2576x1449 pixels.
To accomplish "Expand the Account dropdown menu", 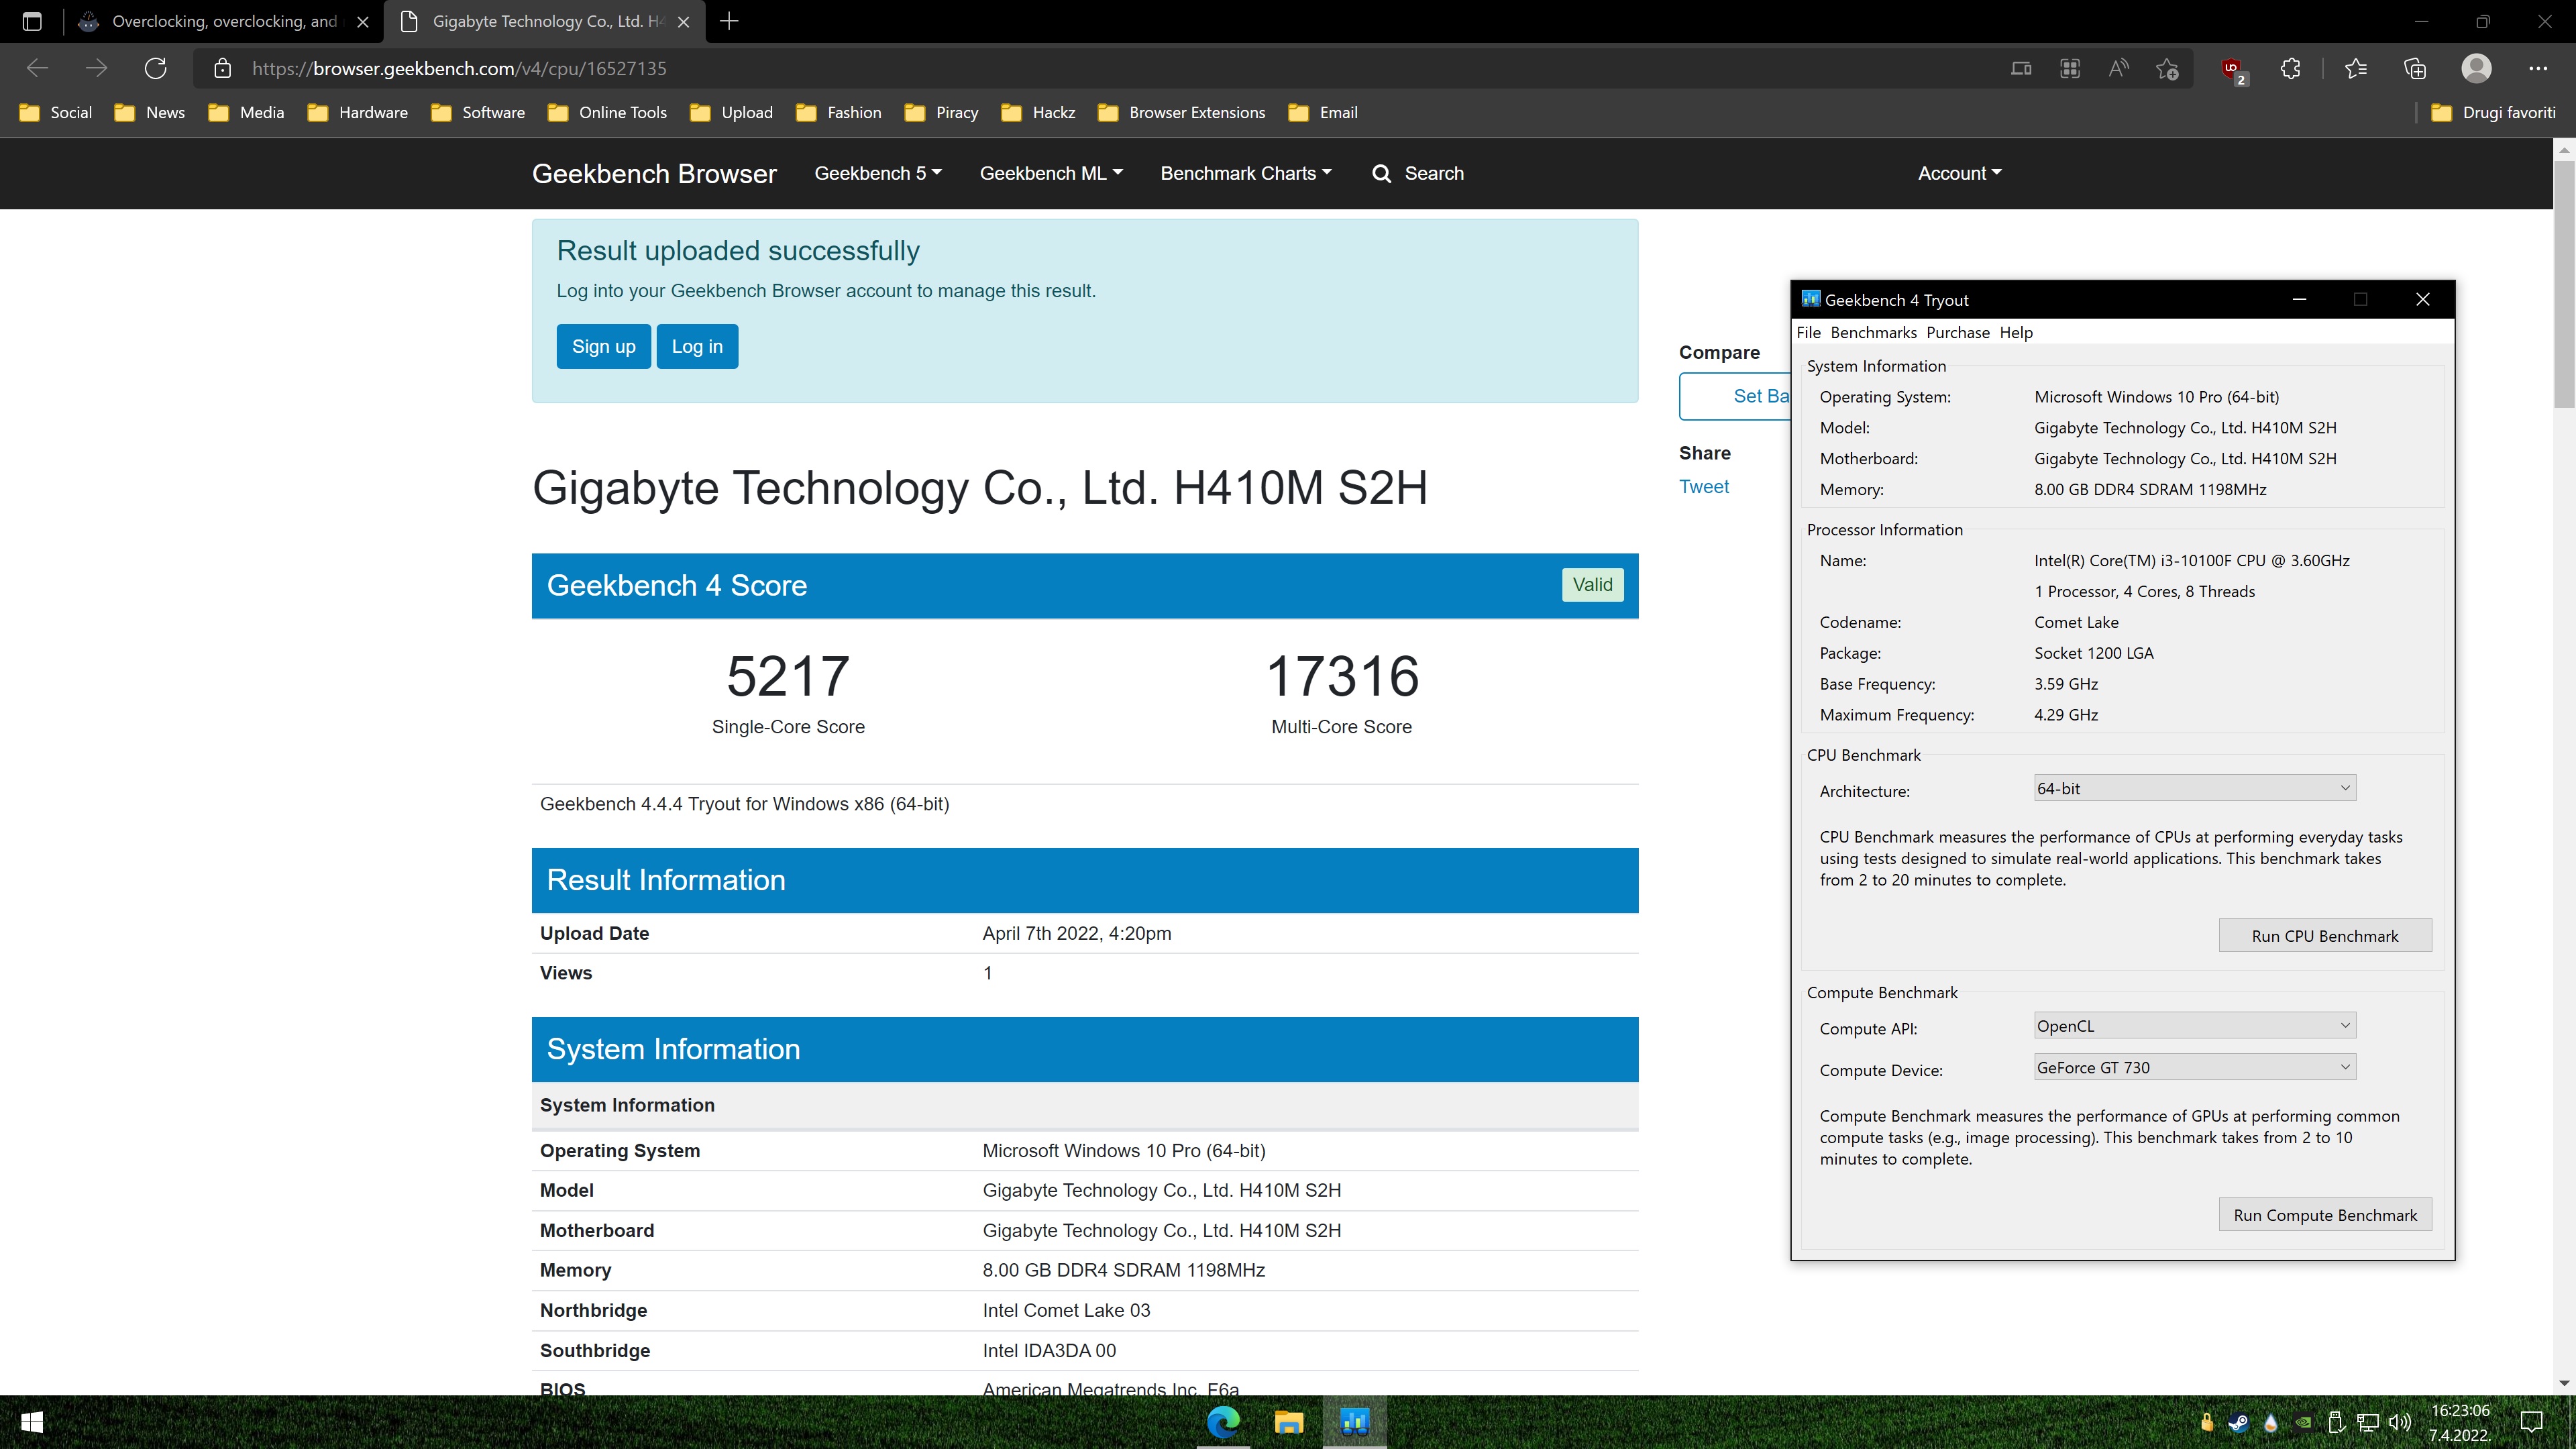I will tap(1959, 173).
